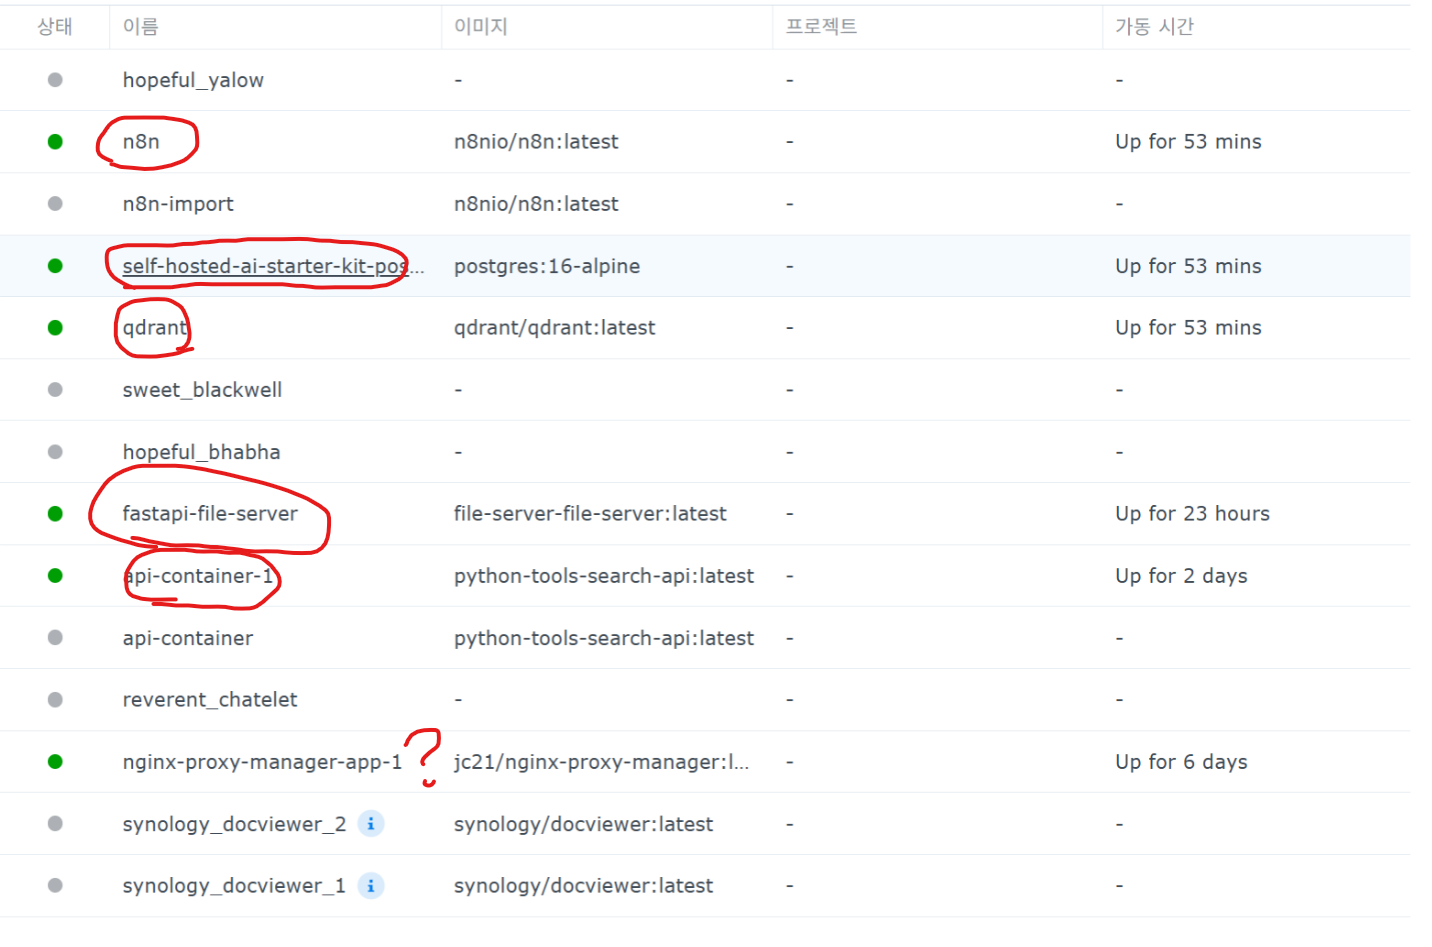This screenshot has width=1432, height=947.
Task: Click n8nio/n8n:latest image in the n8n row
Action: pos(536,142)
